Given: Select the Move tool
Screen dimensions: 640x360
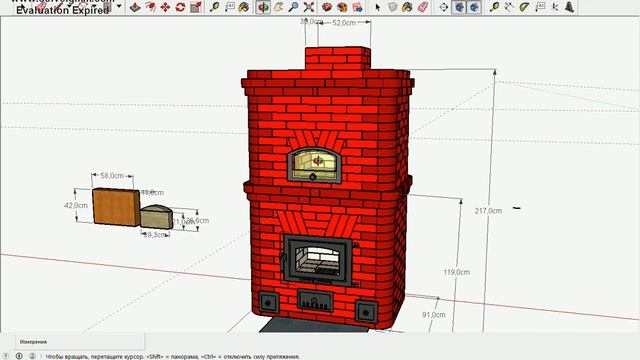Looking at the screenshot, I should tap(165, 7).
